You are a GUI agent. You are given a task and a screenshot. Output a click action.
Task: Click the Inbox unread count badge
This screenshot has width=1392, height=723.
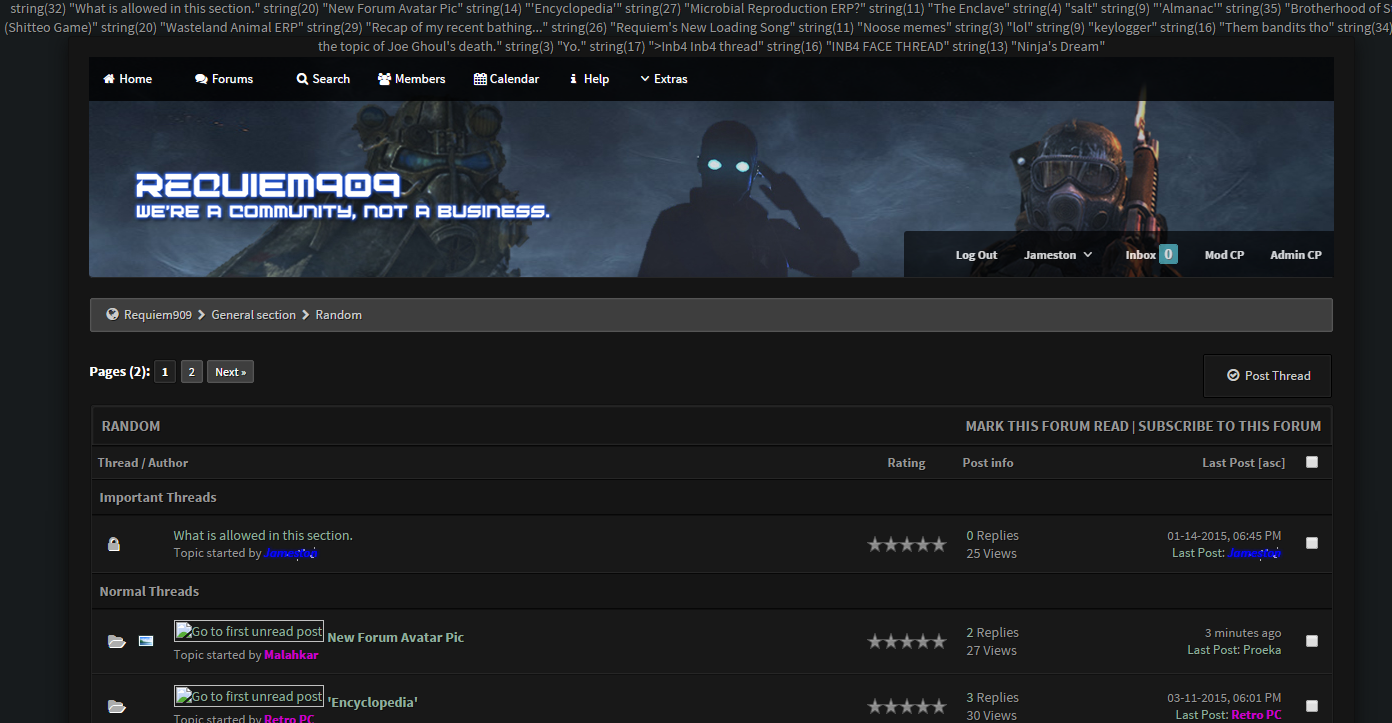(1168, 254)
